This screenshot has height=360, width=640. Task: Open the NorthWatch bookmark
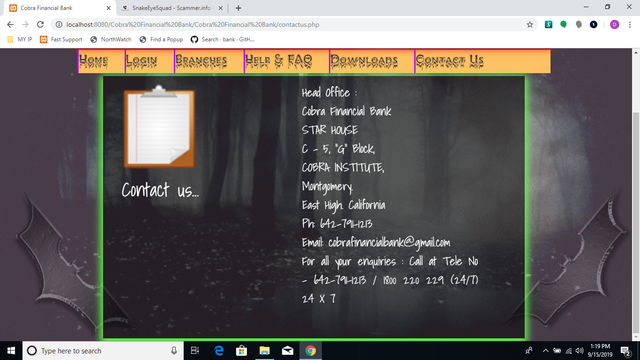(x=111, y=39)
